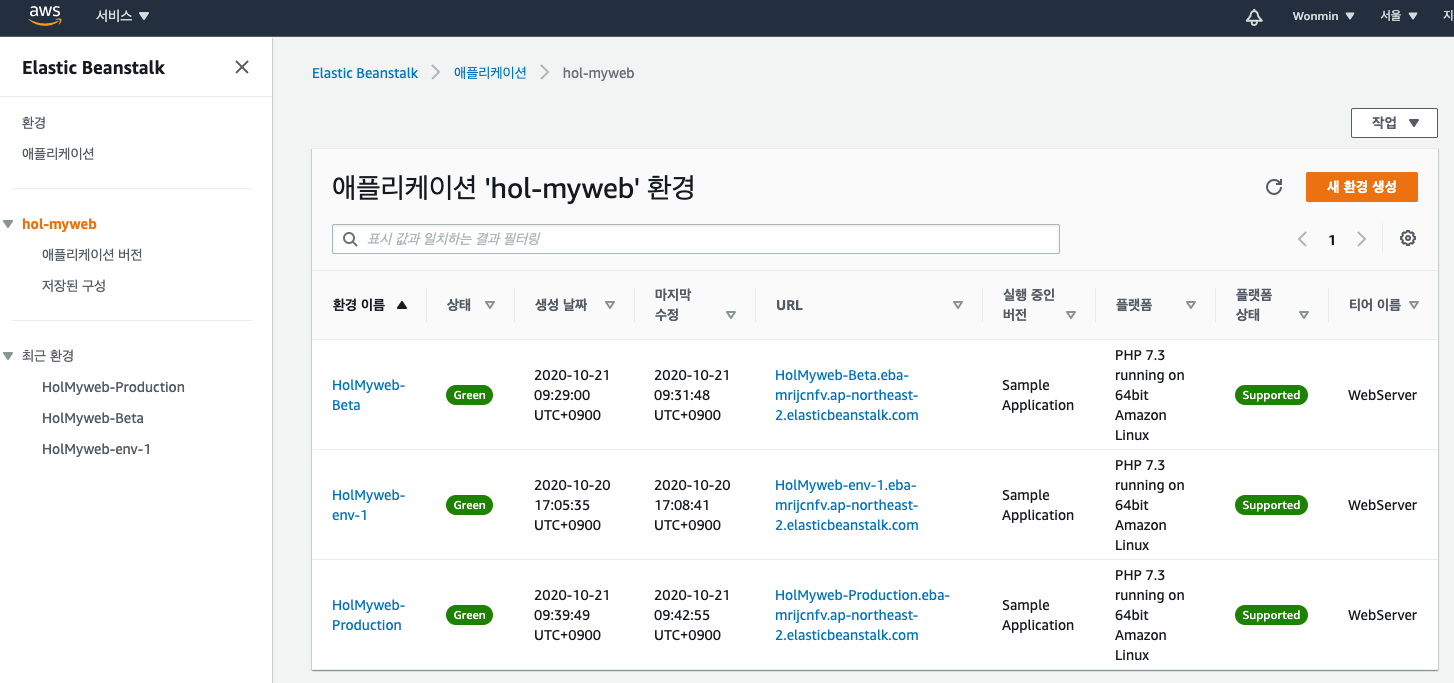1454x683 pixels.
Task: Select 애플리케이션 in the sidebar
Action: point(58,153)
